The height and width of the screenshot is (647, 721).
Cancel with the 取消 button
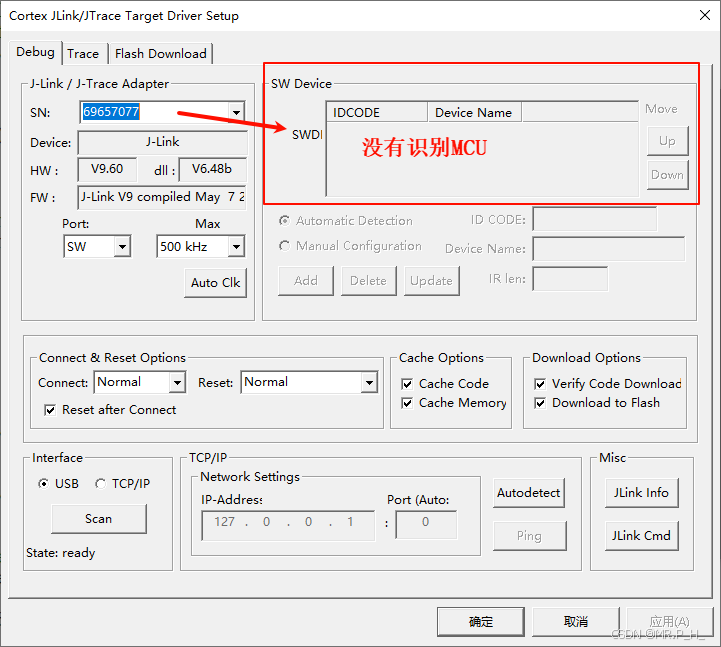pos(576,622)
